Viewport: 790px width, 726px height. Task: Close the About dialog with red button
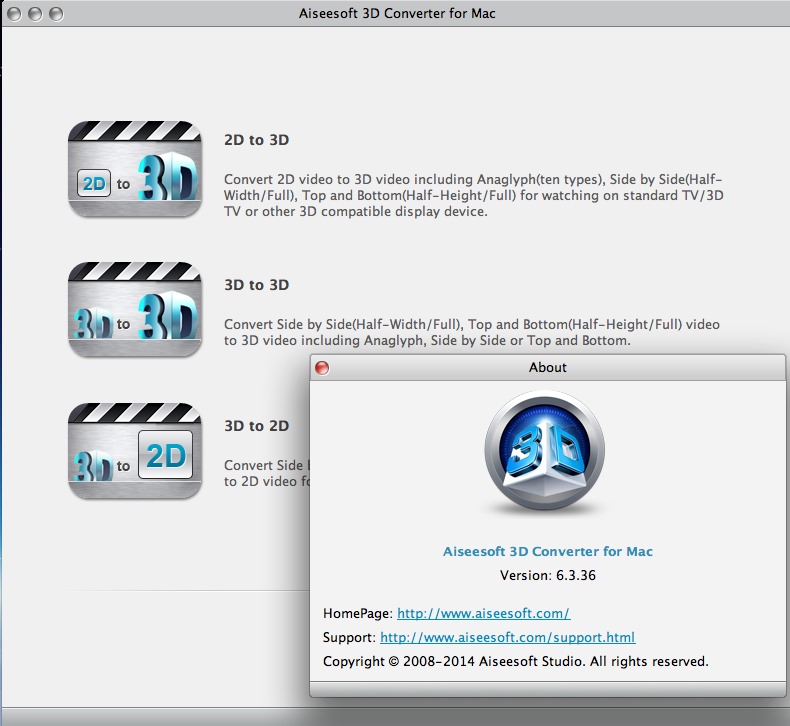pos(322,368)
